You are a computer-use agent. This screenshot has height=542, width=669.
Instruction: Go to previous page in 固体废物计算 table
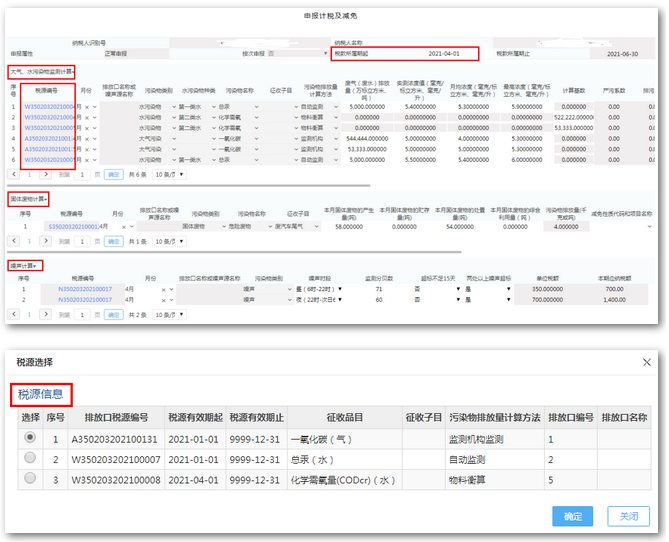tap(14, 241)
